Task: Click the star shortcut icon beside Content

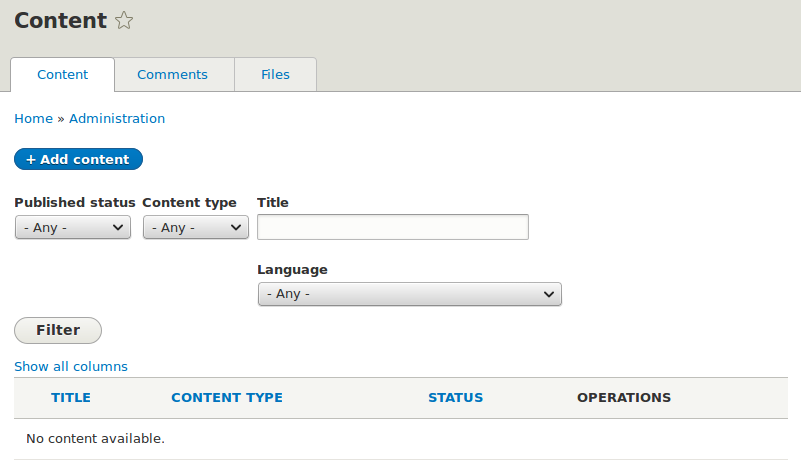Action: [124, 21]
